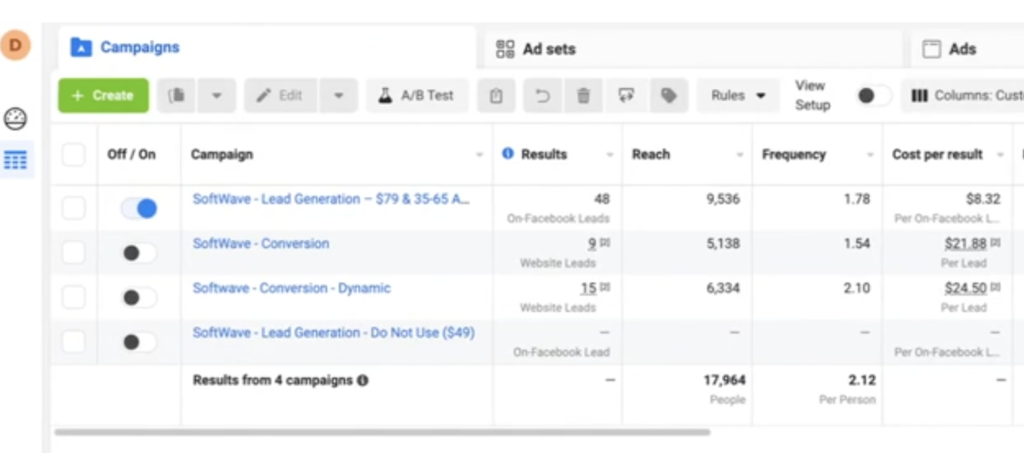
Task: Click the green Create button
Action: click(103, 95)
